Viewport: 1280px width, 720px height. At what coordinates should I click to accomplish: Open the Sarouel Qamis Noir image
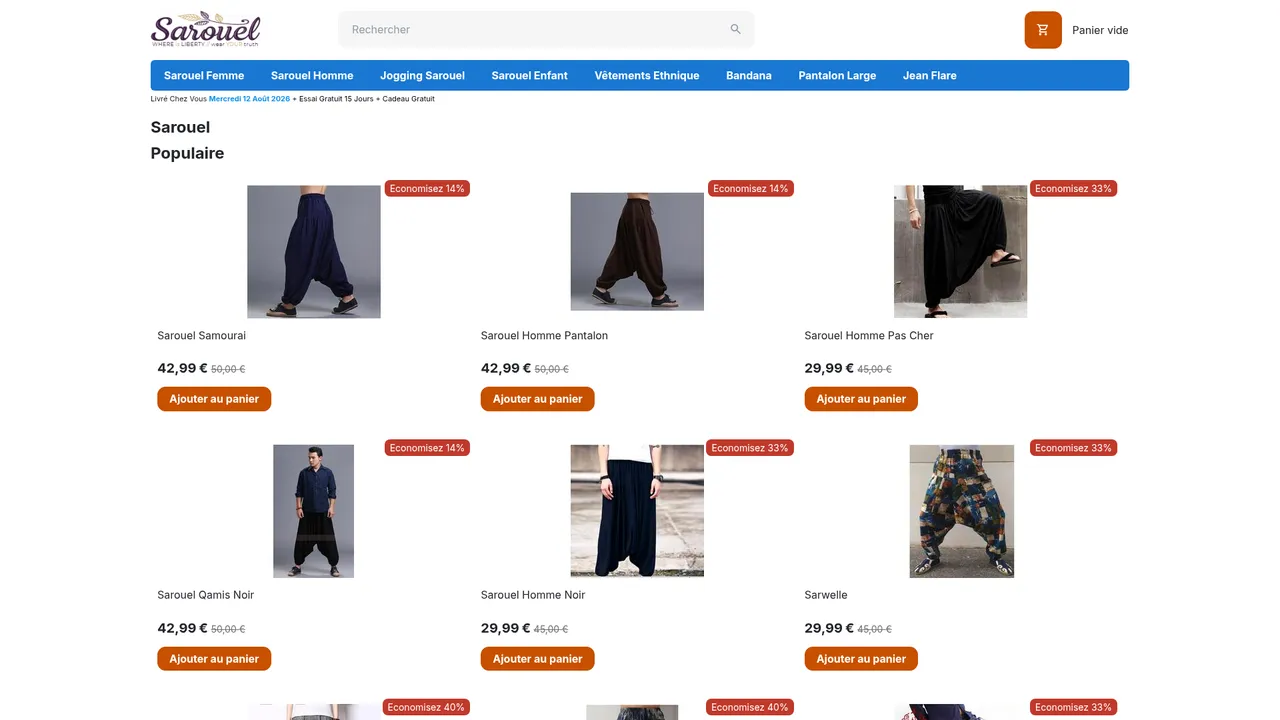tap(314, 511)
